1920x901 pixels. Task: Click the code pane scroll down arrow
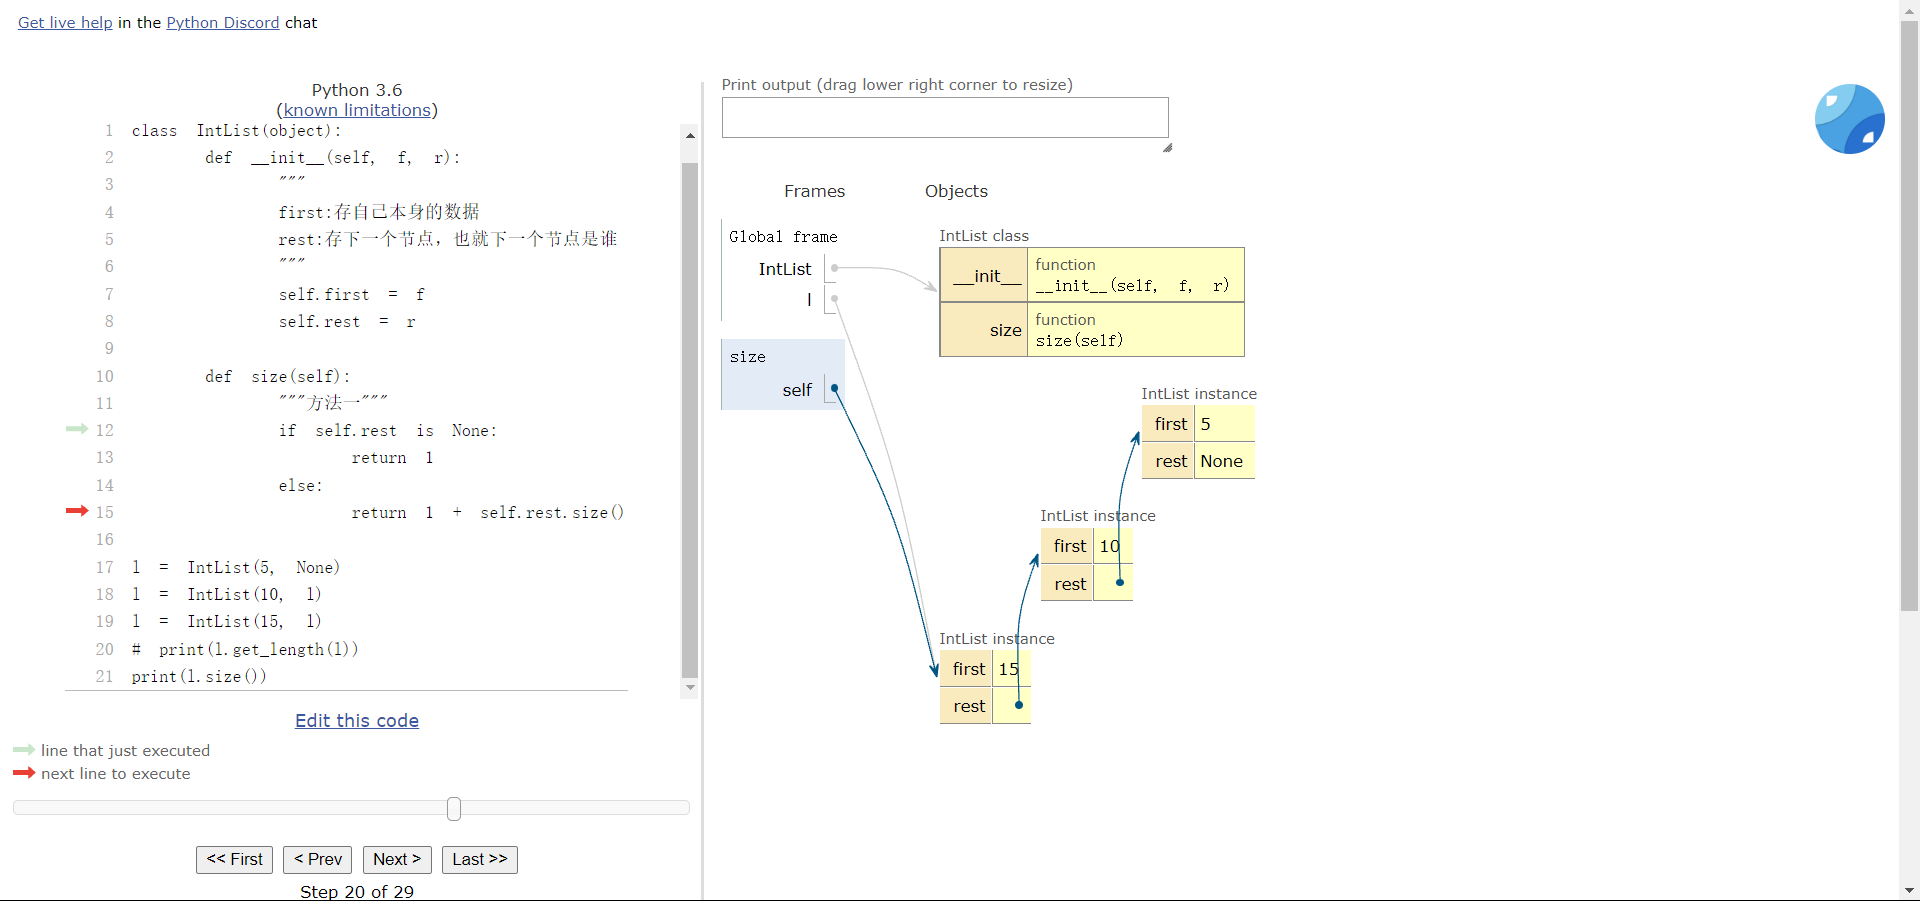[690, 688]
